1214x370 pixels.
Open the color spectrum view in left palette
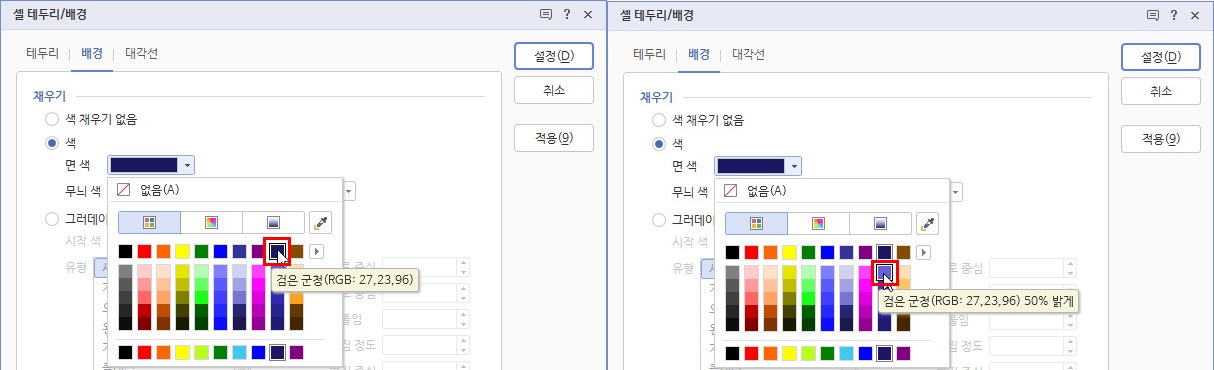[x=211, y=222]
